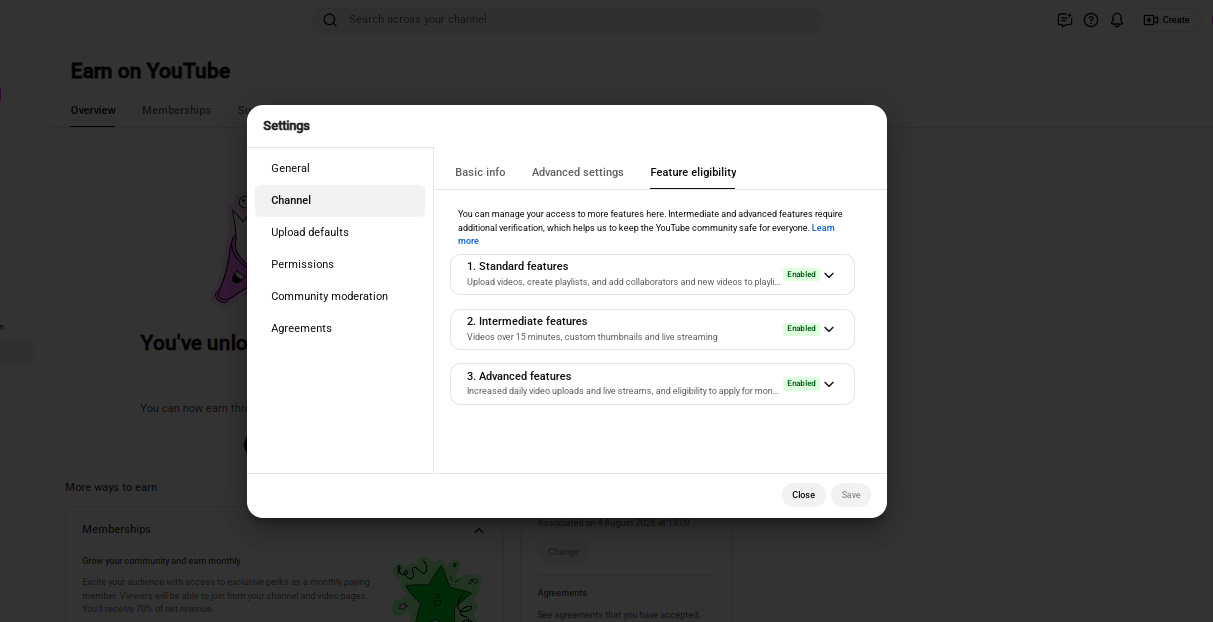The width and height of the screenshot is (1213, 622).
Task: Click the search magnifier icon in top bar
Action: [330, 19]
